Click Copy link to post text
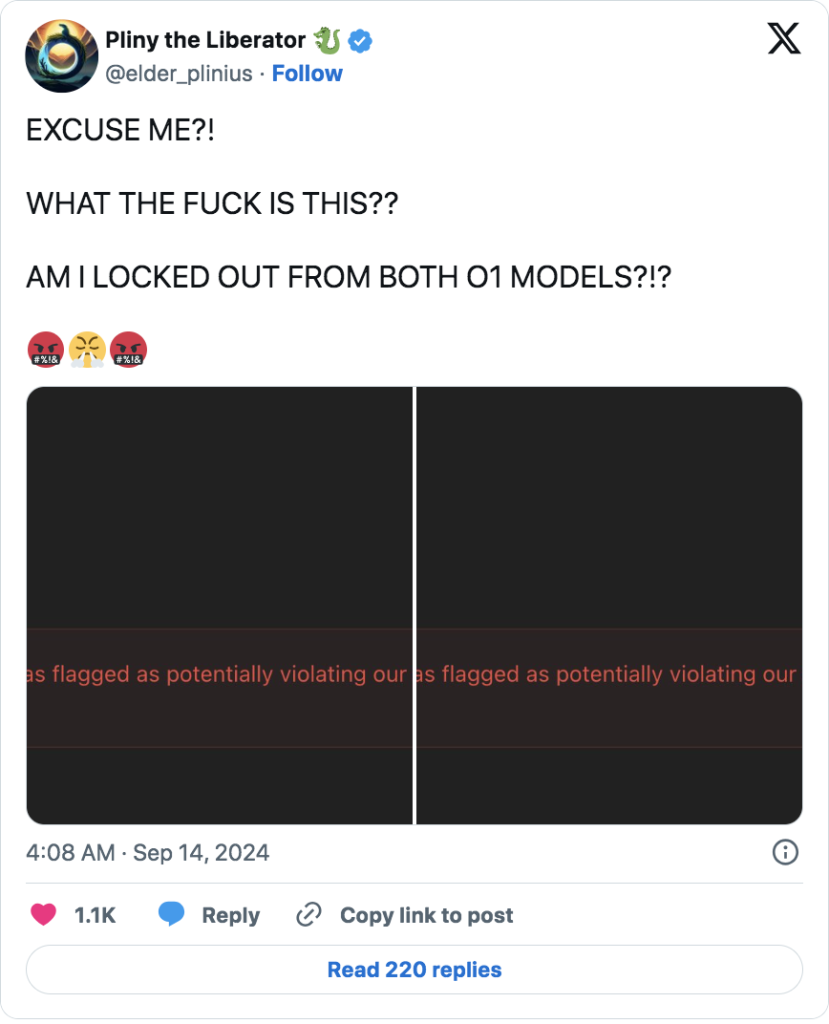The image size is (829, 1024). [x=427, y=915]
